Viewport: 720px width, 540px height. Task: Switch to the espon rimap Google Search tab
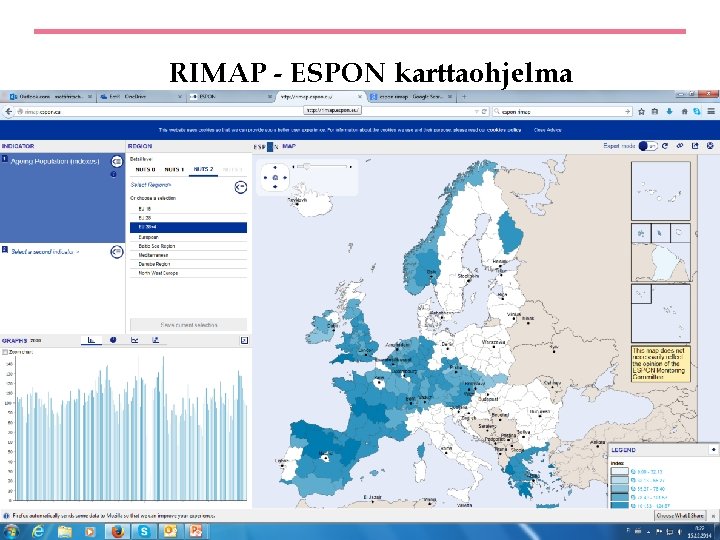[411, 96]
